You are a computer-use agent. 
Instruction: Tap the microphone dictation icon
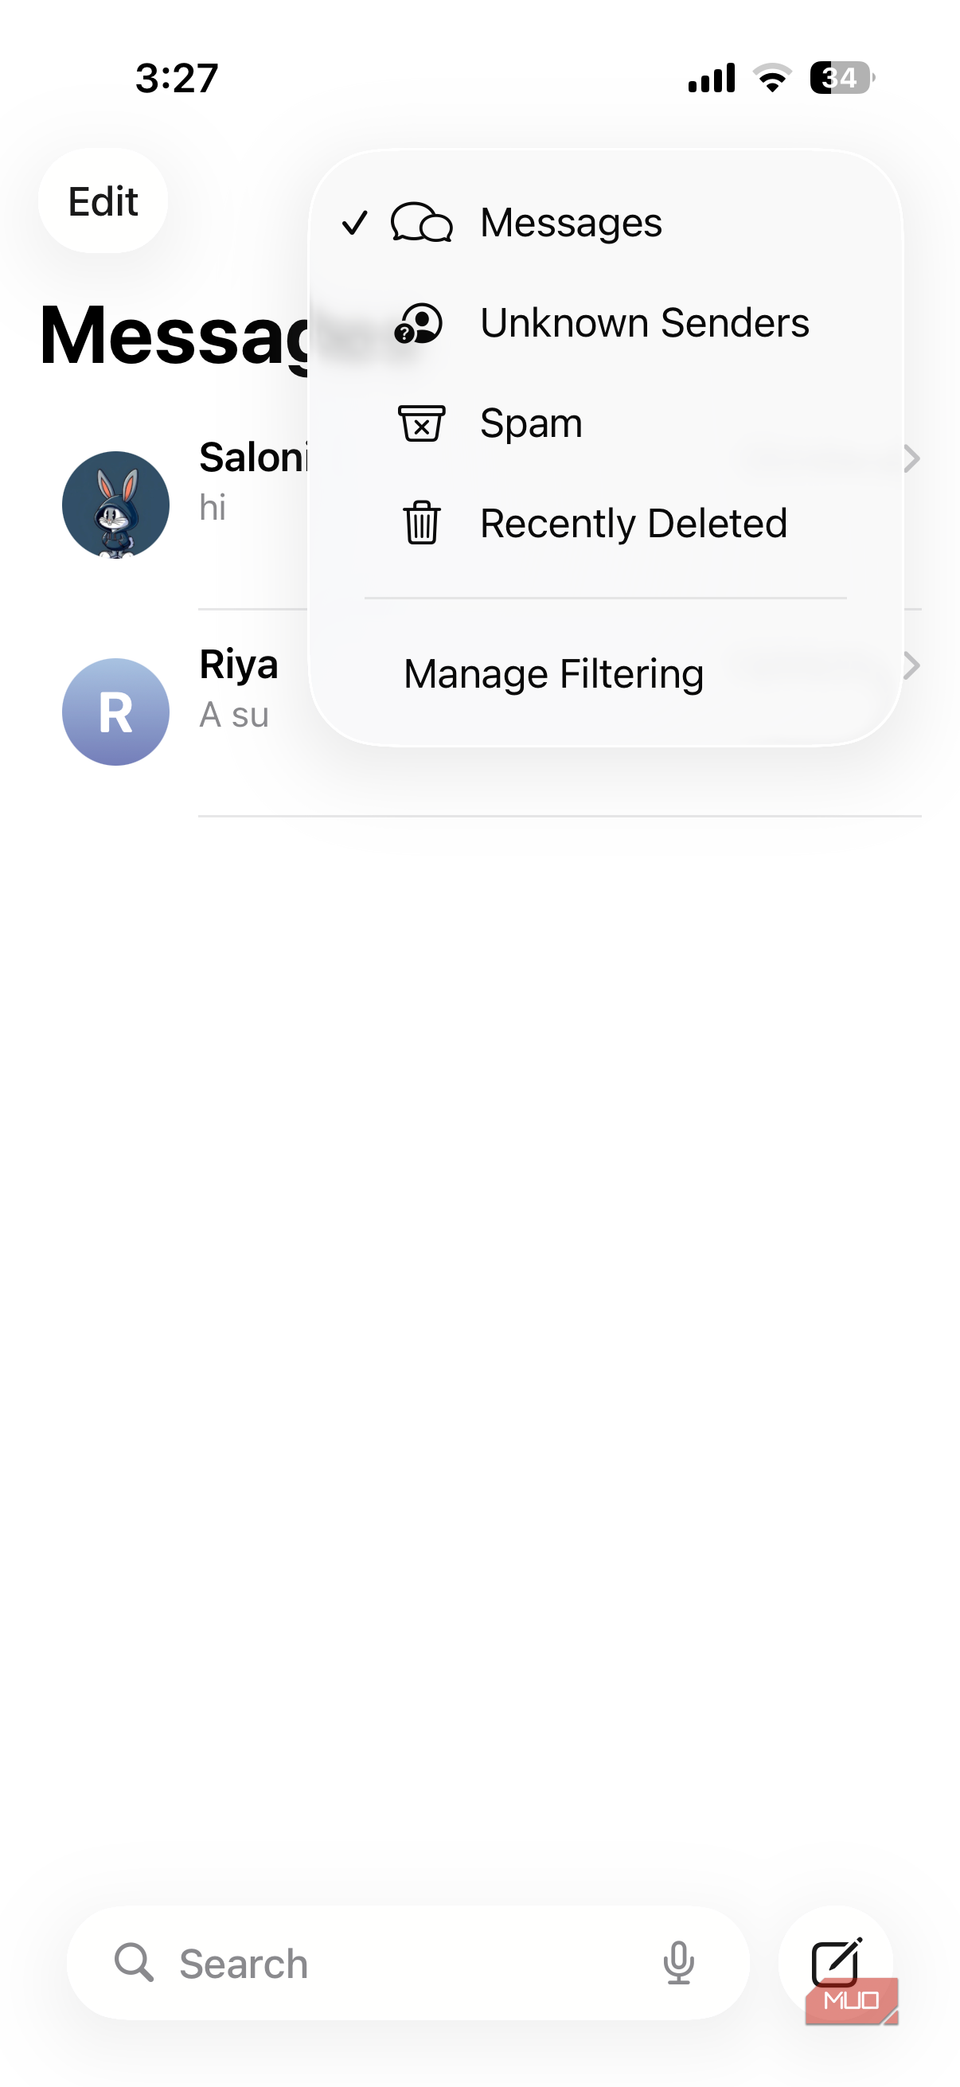pos(678,1963)
